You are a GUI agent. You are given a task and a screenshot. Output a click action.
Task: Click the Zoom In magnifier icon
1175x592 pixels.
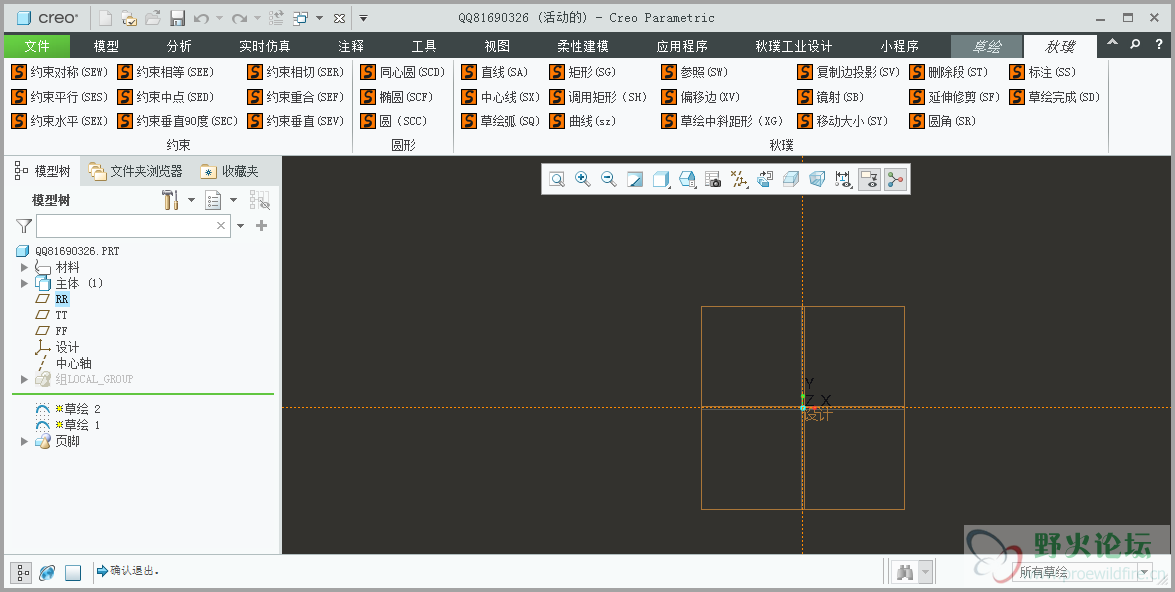tap(582, 179)
